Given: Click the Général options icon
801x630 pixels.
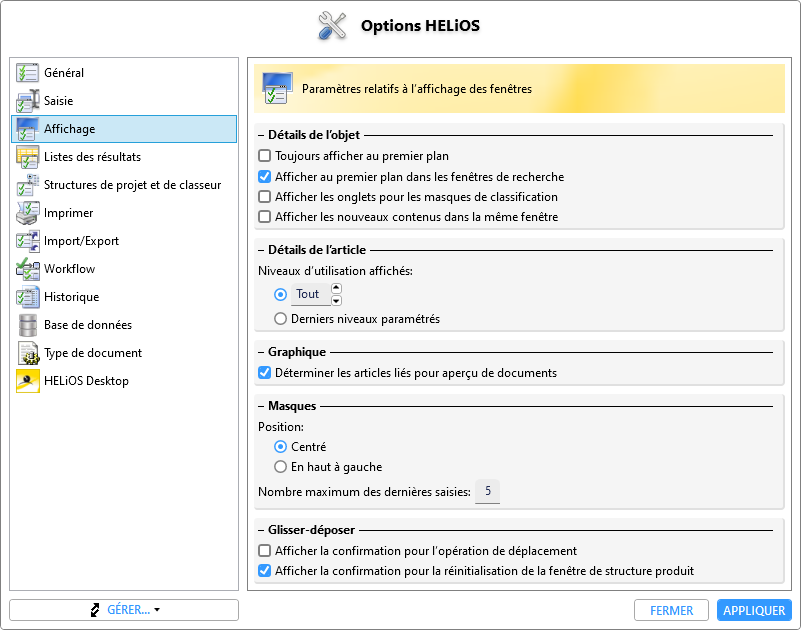Looking at the screenshot, I should 27,73.
